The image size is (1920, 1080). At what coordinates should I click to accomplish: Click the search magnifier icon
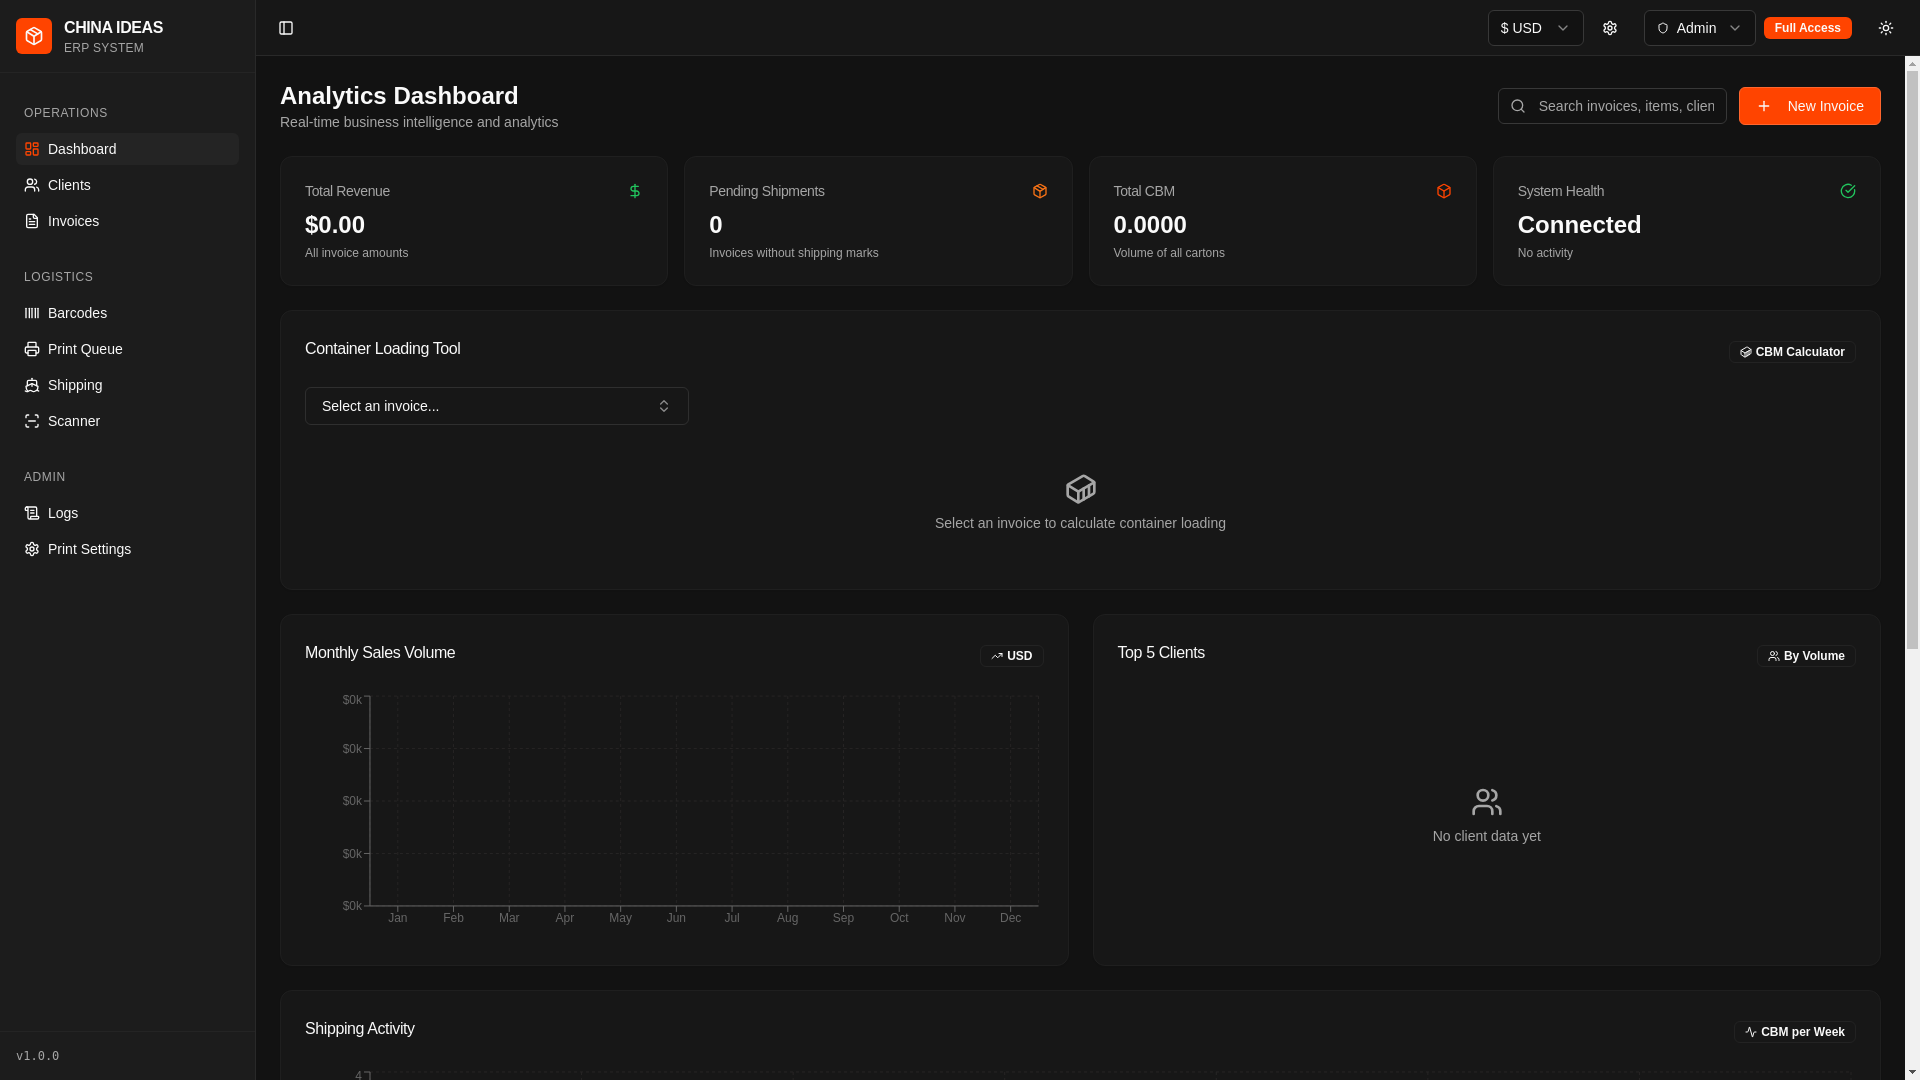coord(1518,106)
